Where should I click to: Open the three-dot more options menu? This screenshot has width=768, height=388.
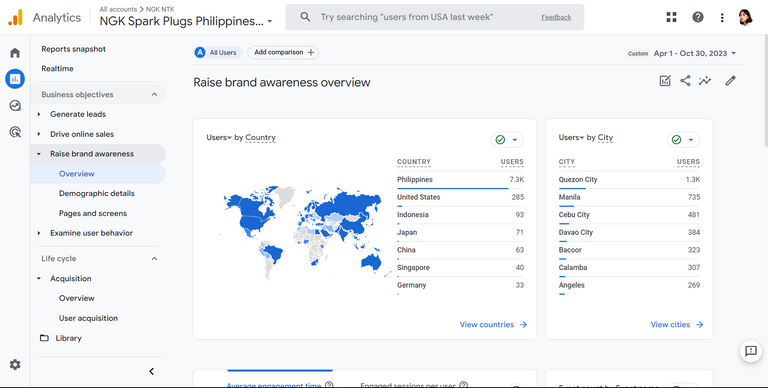(x=722, y=18)
